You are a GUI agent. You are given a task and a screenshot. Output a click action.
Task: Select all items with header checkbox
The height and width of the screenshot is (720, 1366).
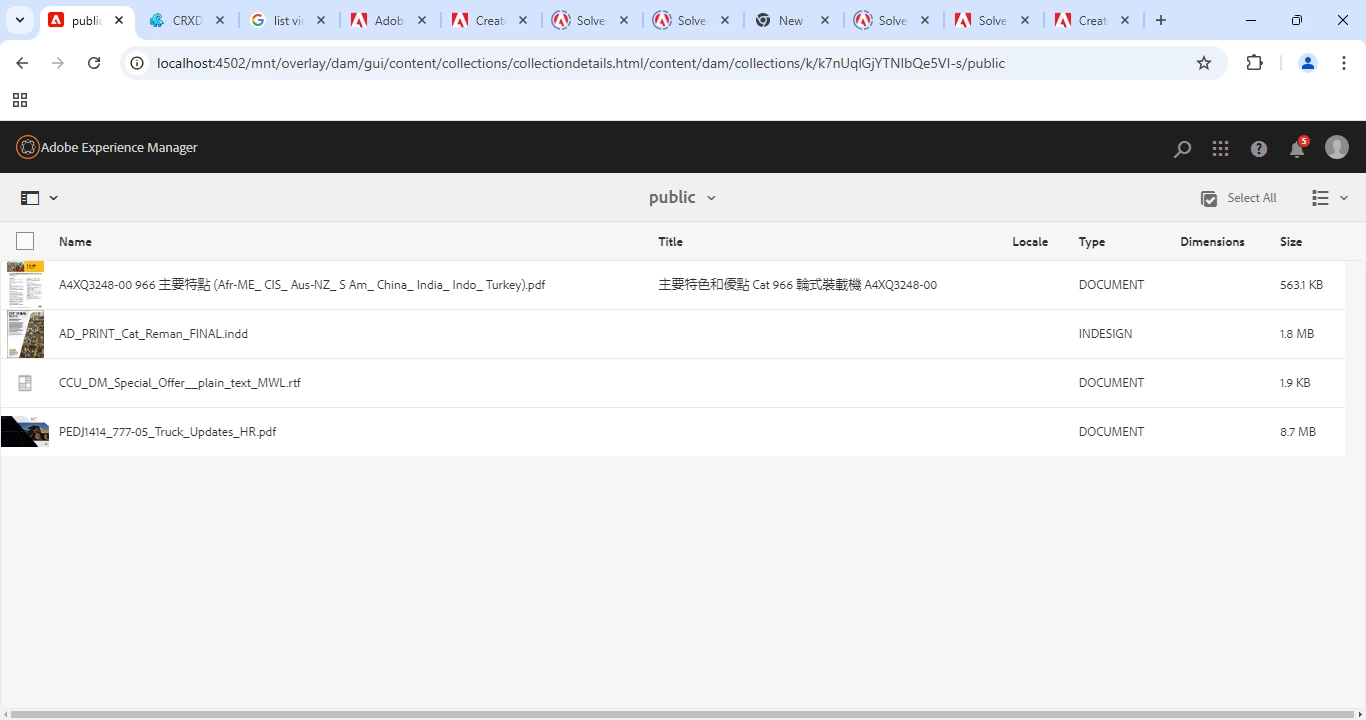click(25, 241)
